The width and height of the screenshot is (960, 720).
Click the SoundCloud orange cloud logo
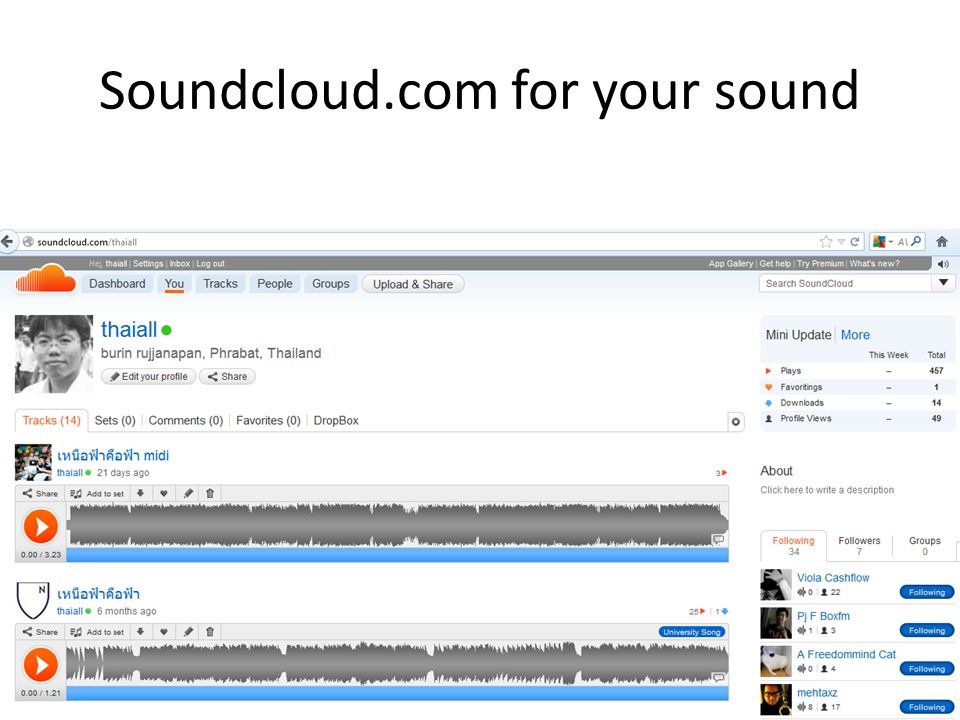click(x=46, y=279)
